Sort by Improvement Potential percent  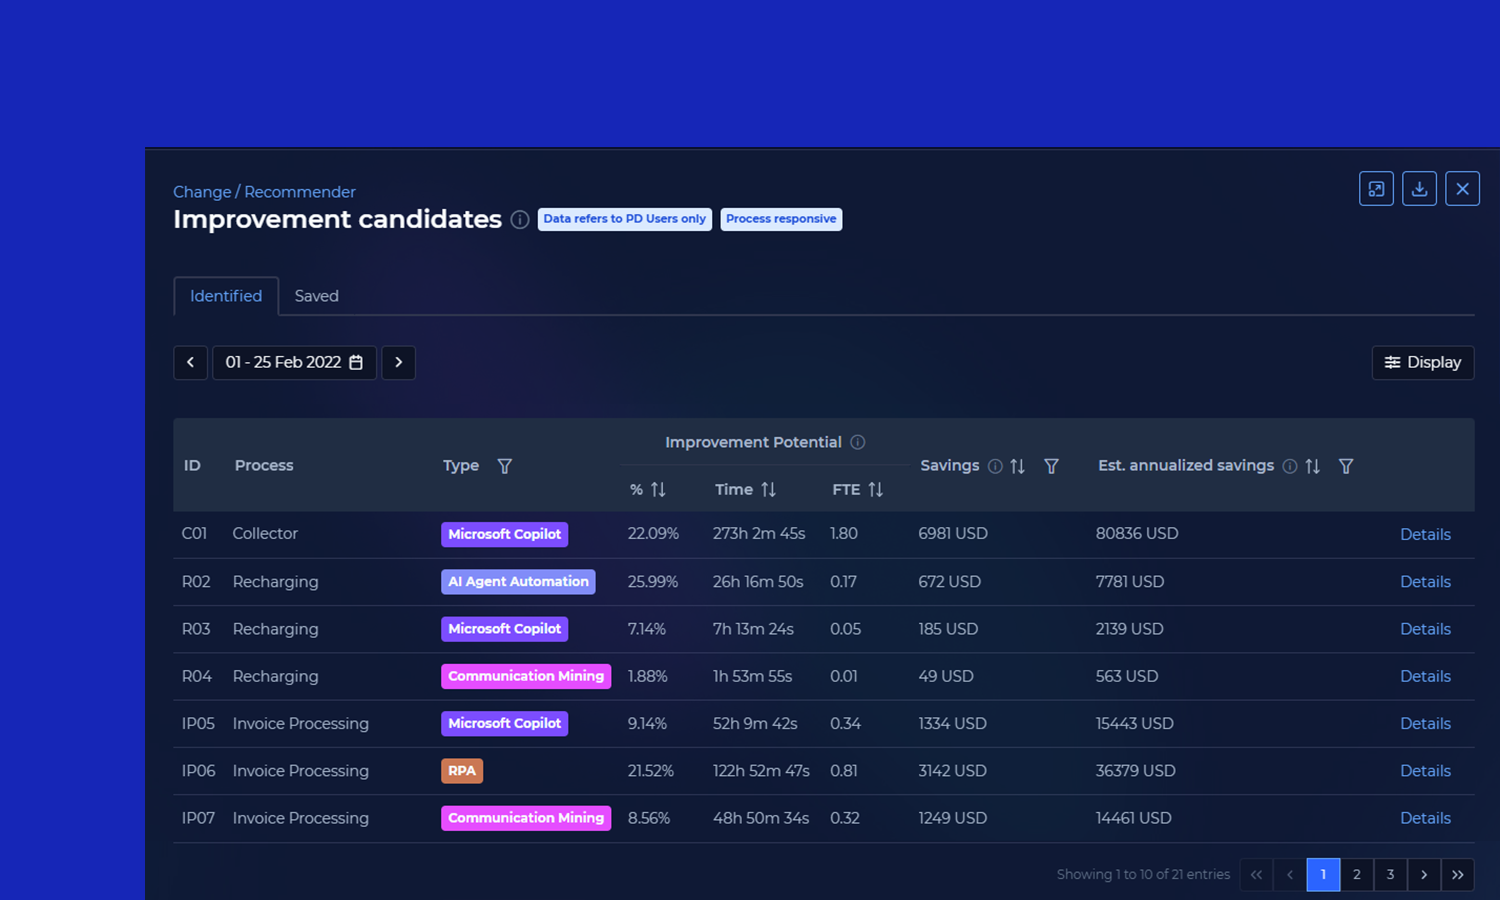[x=658, y=489]
